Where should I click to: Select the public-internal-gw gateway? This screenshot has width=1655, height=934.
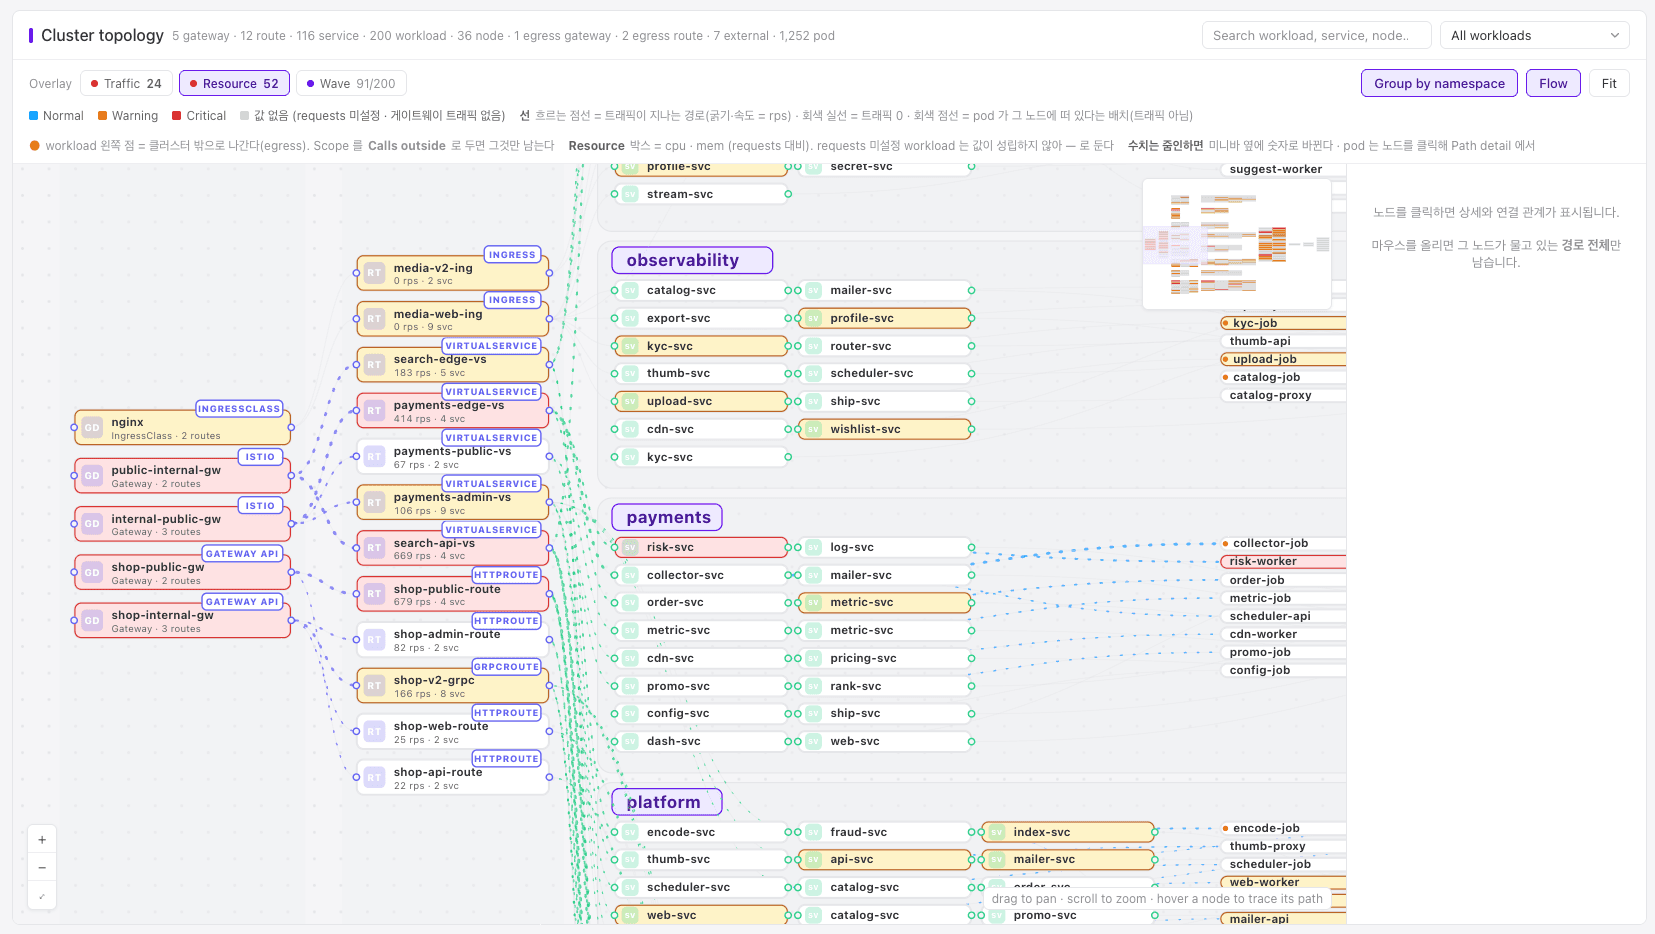[x=182, y=476]
